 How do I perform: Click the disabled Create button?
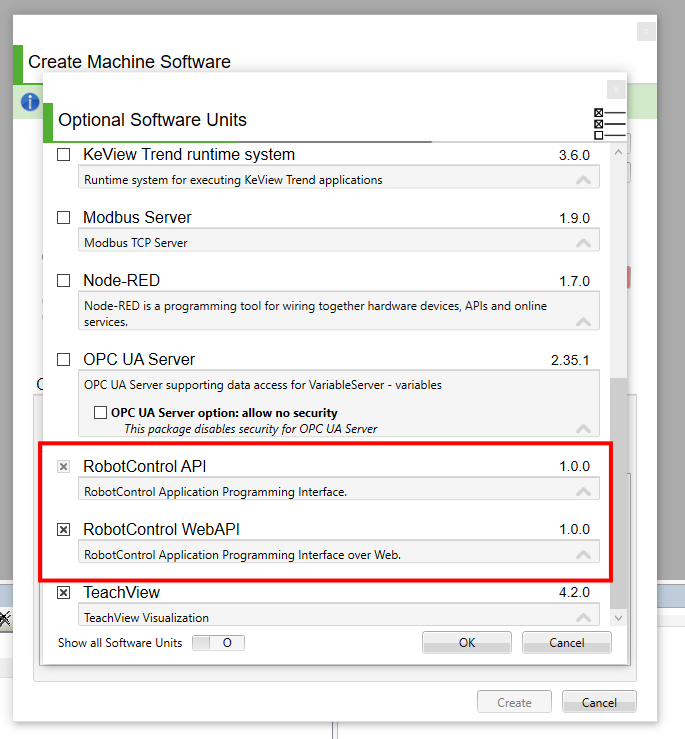pyautogui.click(x=514, y=703)
